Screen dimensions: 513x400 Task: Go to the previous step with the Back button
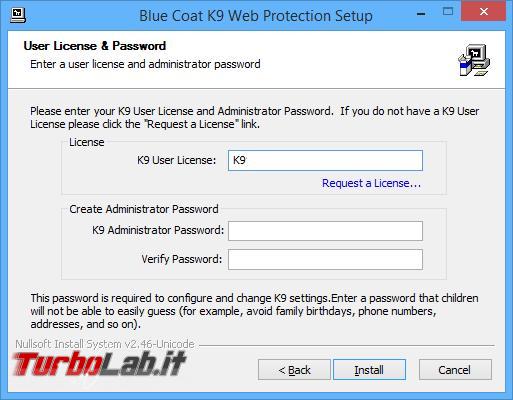[x=294, y=370]
